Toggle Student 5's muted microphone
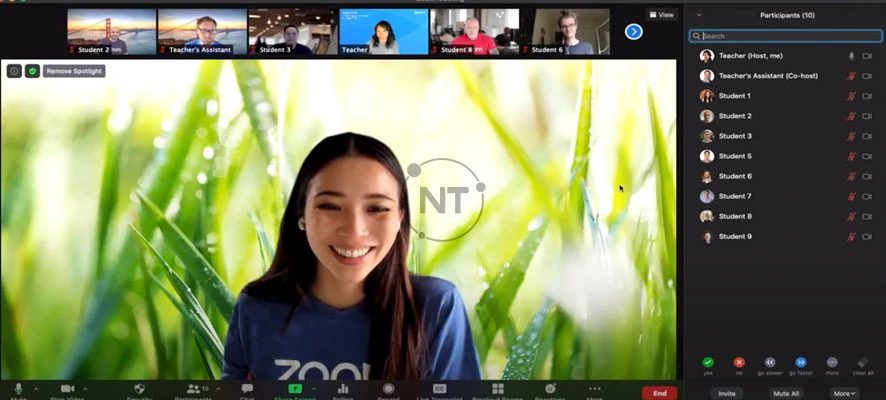The height and width of the screenshot is (400, 886). [x=852, y=156]
